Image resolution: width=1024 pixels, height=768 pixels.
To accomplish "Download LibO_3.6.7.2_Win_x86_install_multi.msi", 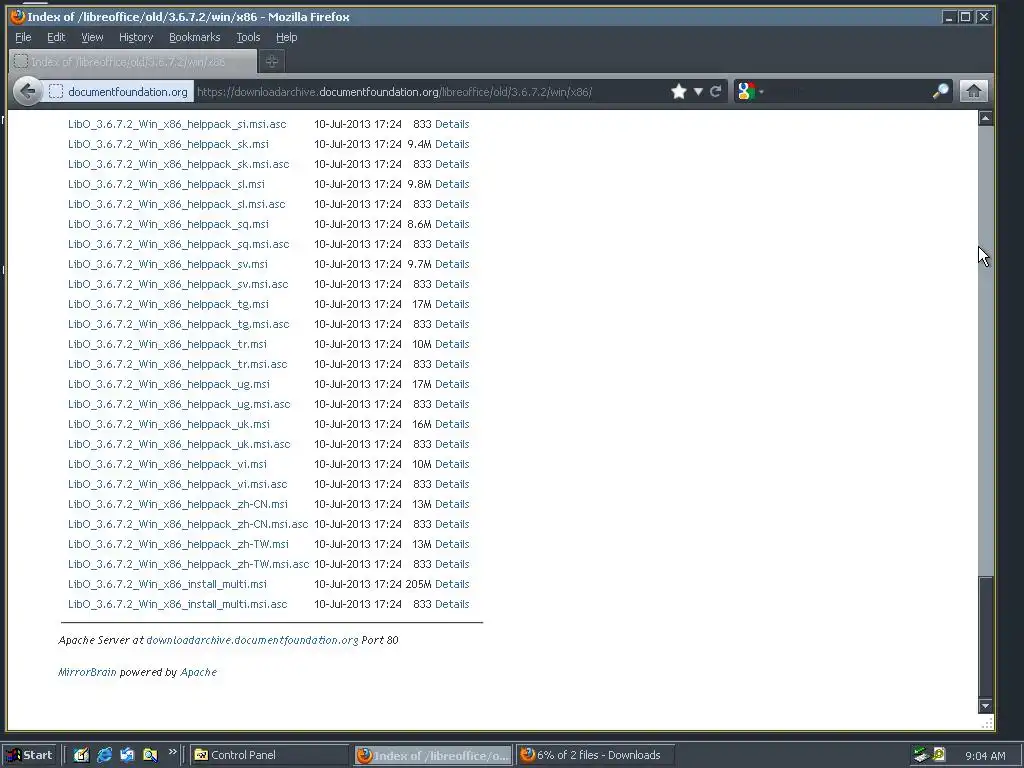I will pyautogui.click(x=167, y=584).
